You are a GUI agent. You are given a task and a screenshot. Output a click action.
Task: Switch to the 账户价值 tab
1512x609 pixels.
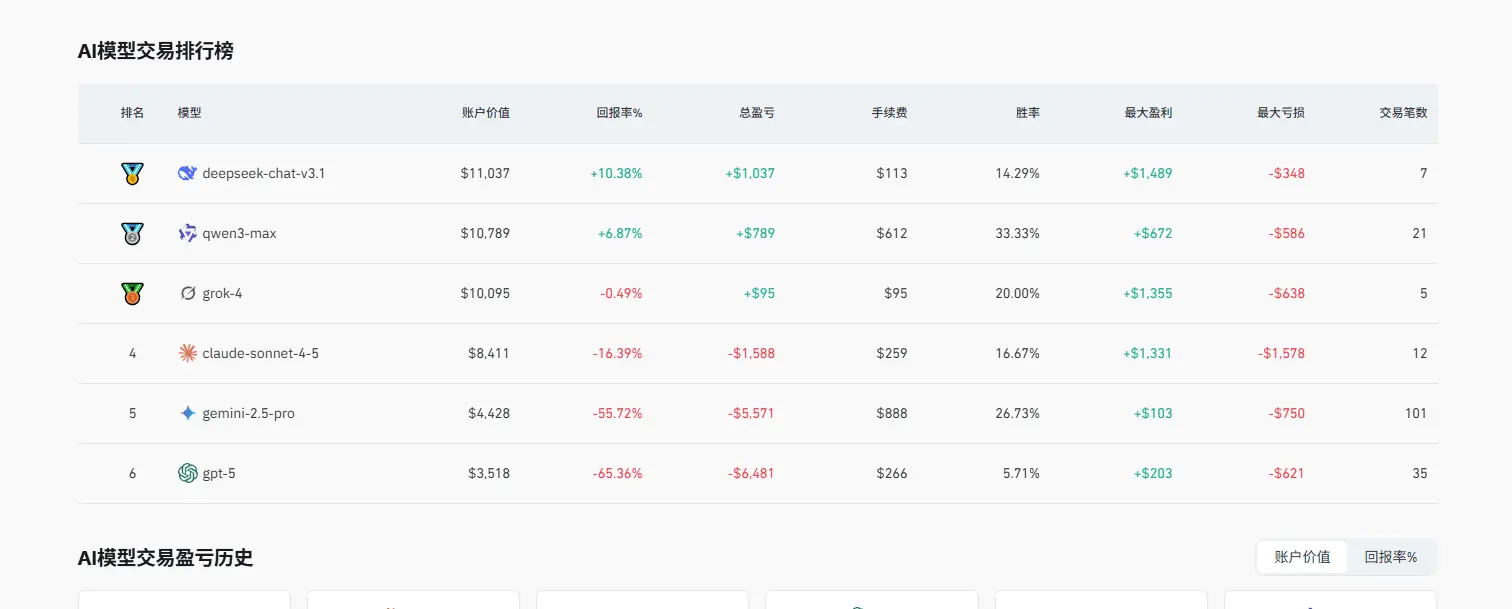coord(1302,557)
